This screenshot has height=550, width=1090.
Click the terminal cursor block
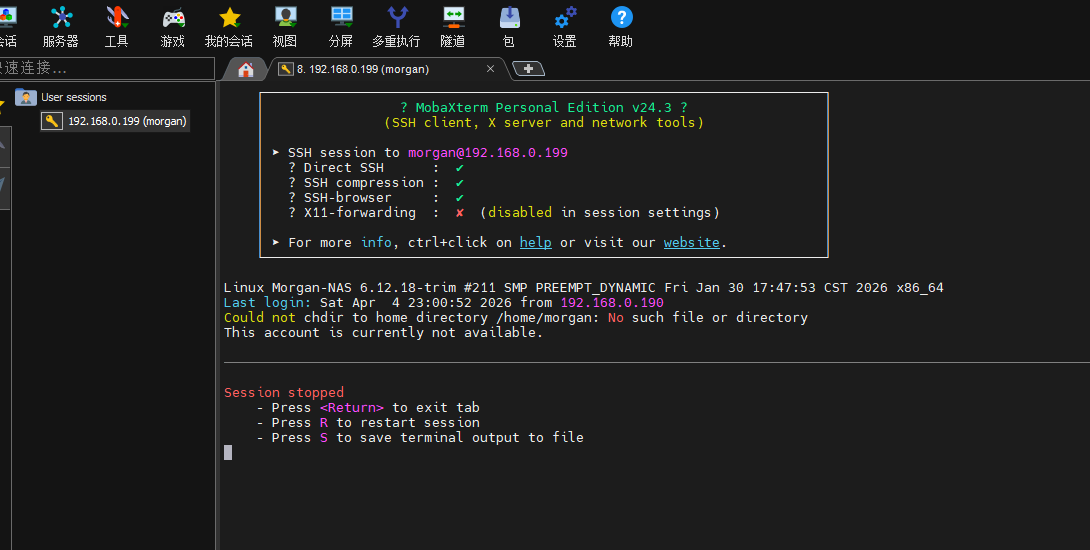[x=228, y=453]
